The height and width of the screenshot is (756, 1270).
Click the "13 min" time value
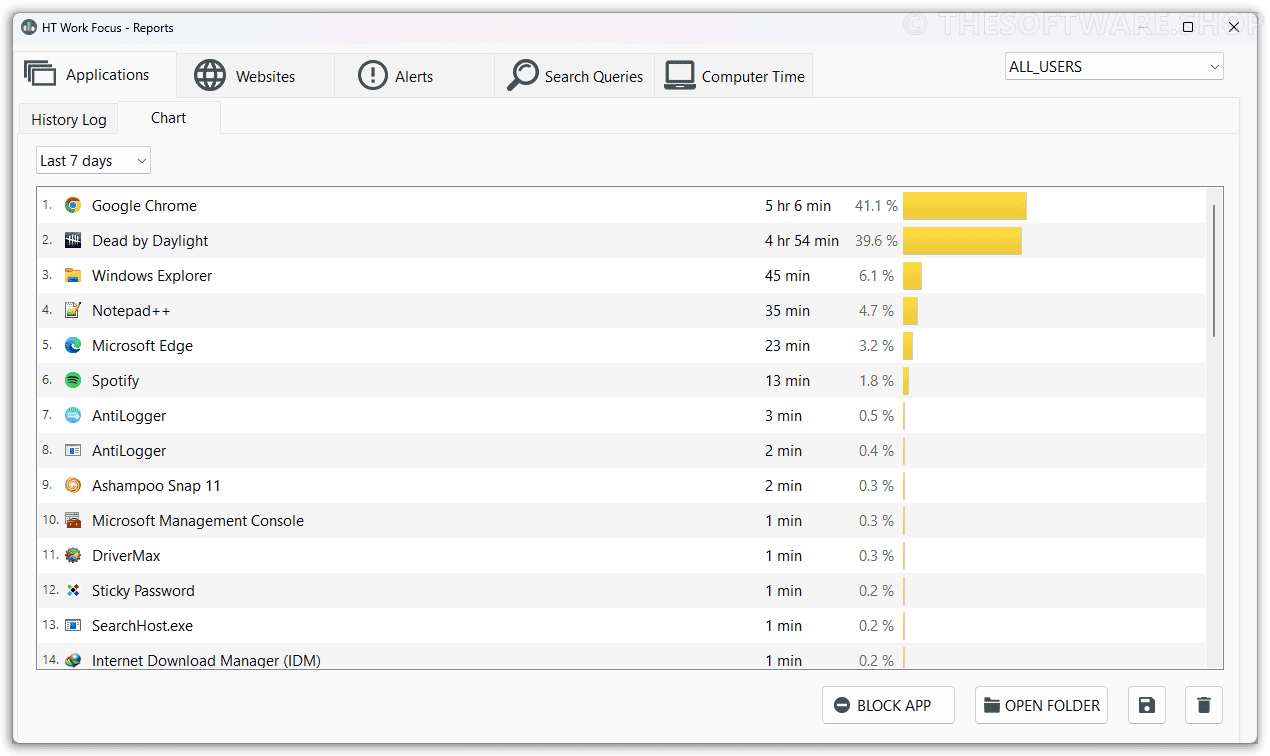pyautogui.click(x=787, y=381)
